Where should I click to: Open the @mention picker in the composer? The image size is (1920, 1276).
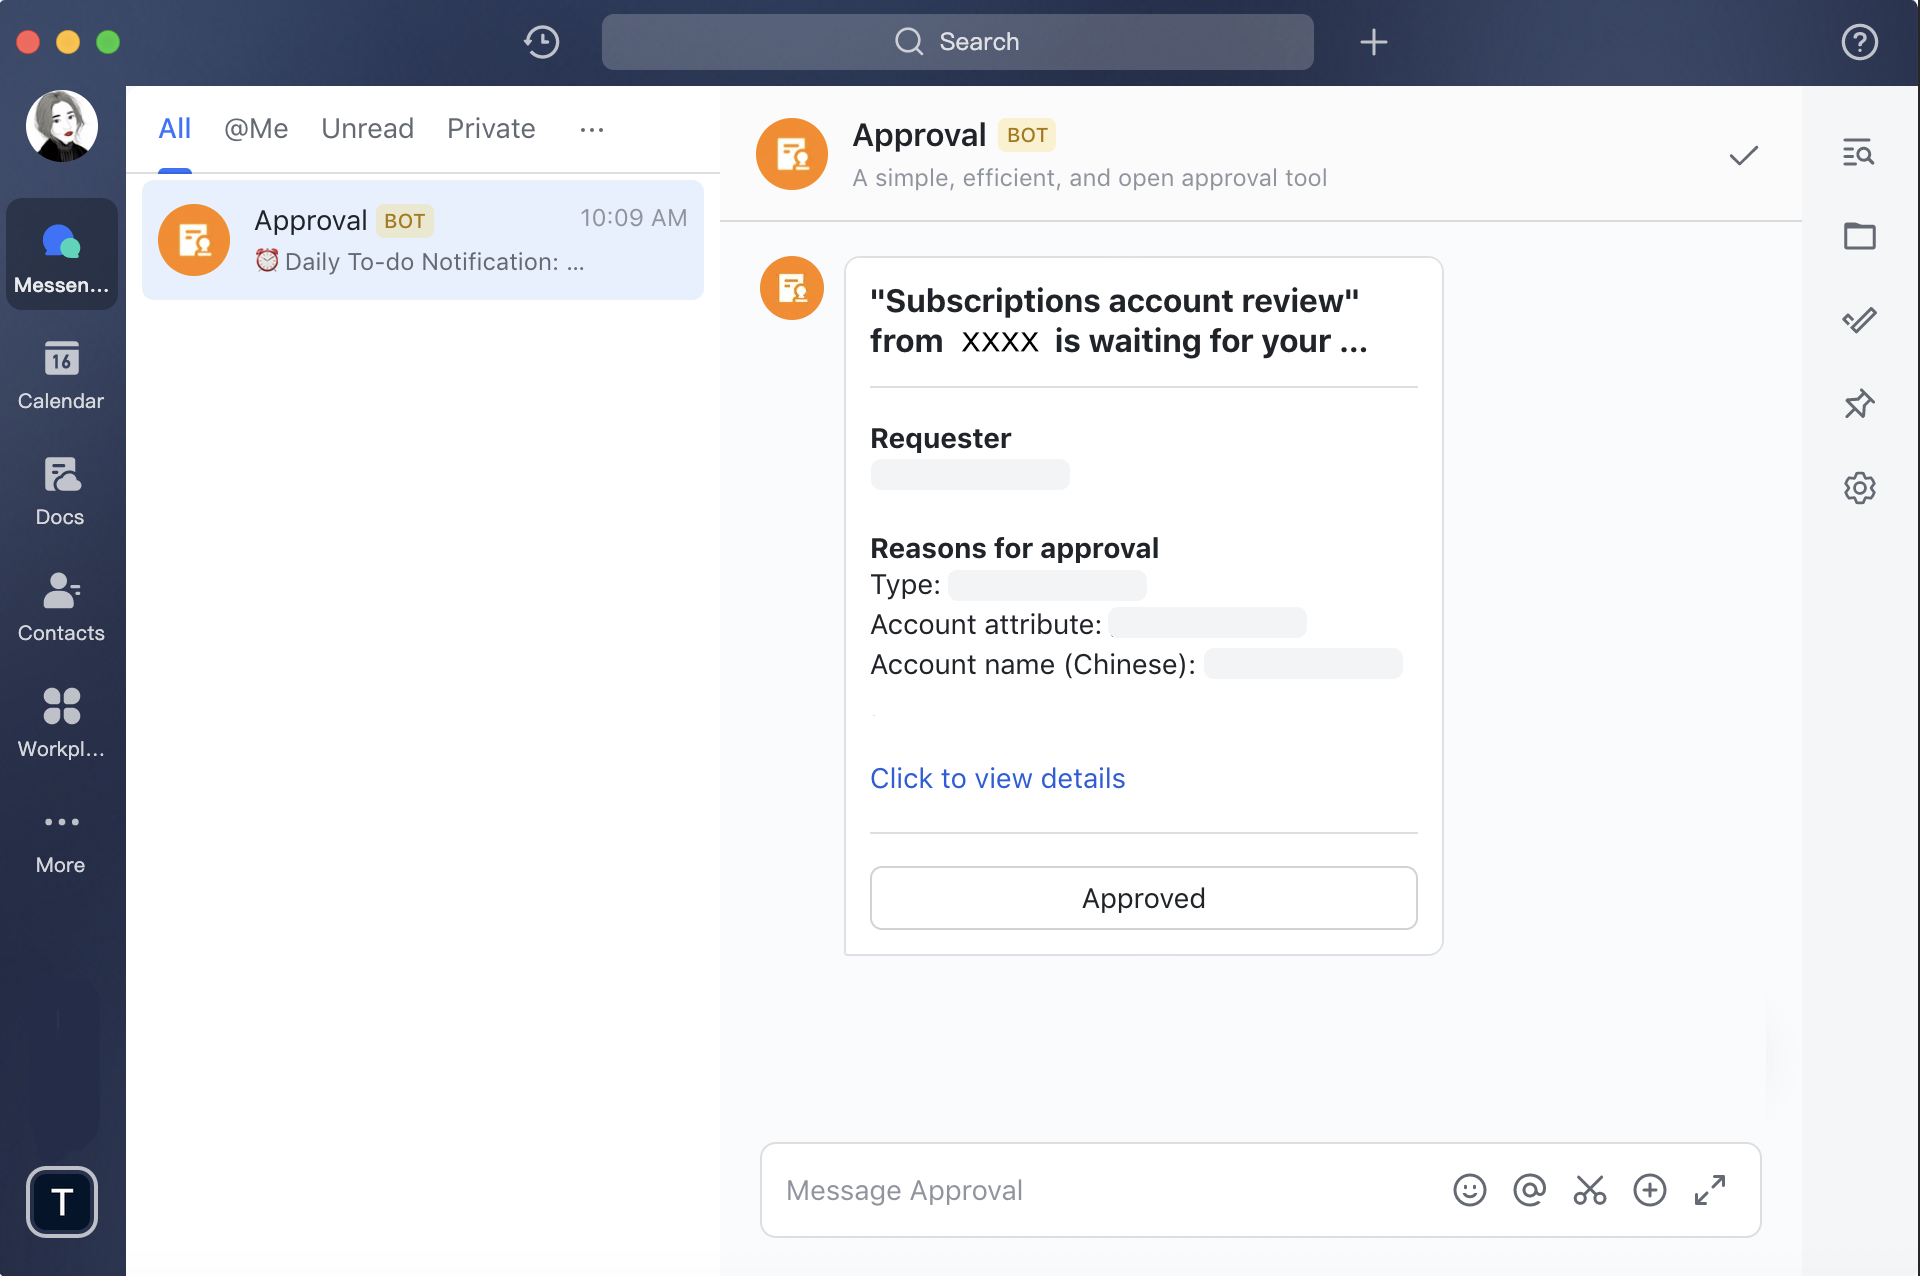(x=1529, y=1190)
